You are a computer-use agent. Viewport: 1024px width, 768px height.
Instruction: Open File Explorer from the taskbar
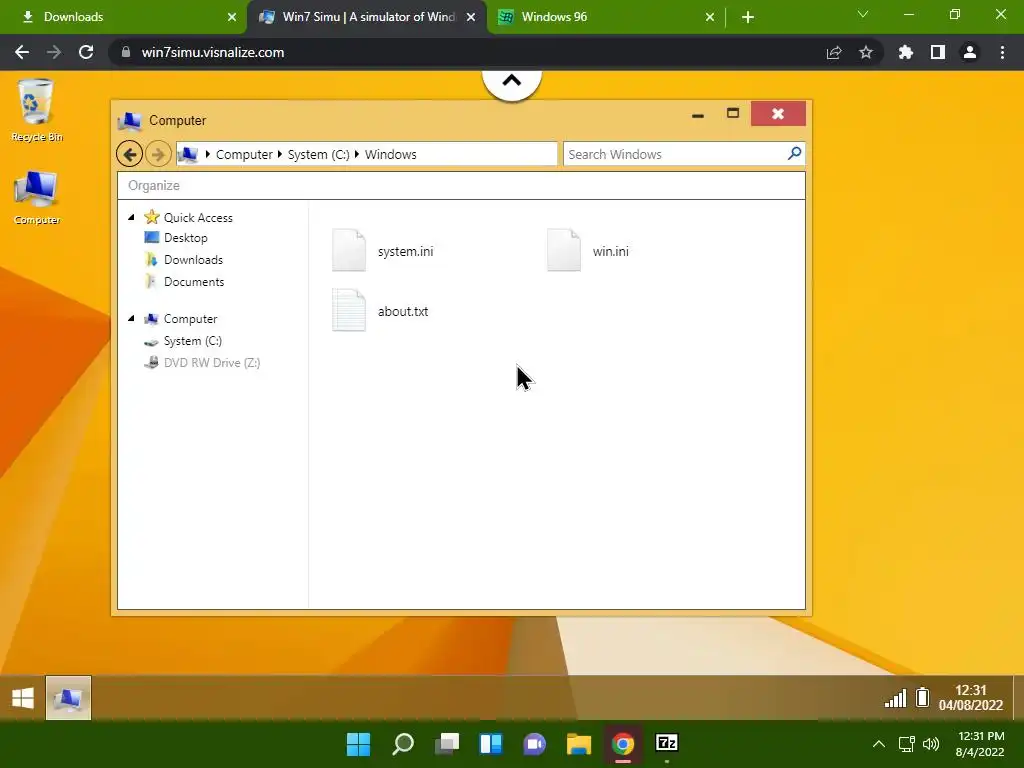point(579,744)
